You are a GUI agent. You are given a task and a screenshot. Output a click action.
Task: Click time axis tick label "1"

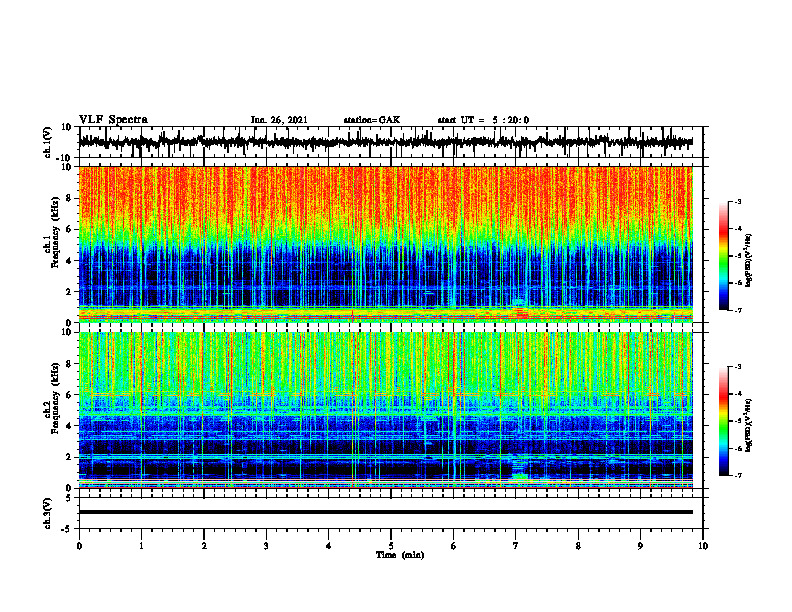click(x=141, y=546)
